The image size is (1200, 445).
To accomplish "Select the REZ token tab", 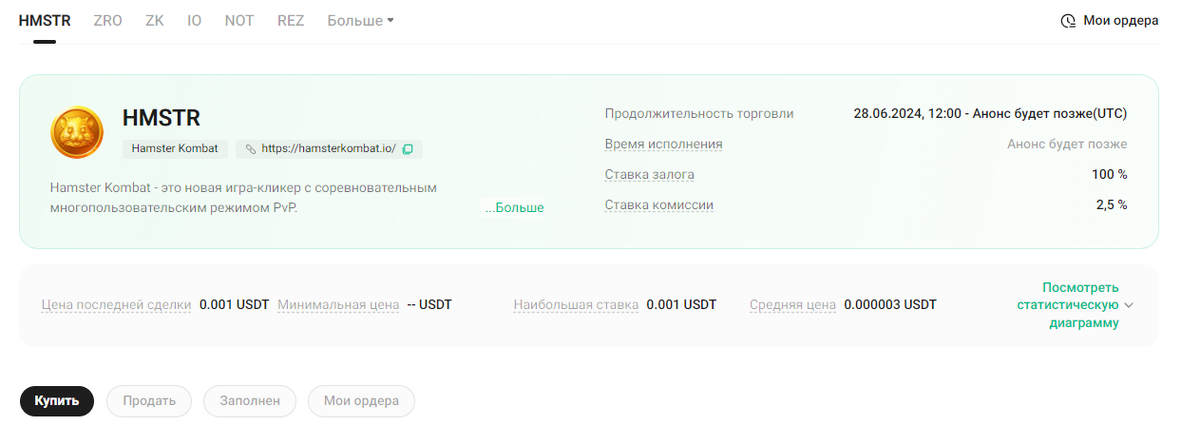I will click(x=291, y=20).
